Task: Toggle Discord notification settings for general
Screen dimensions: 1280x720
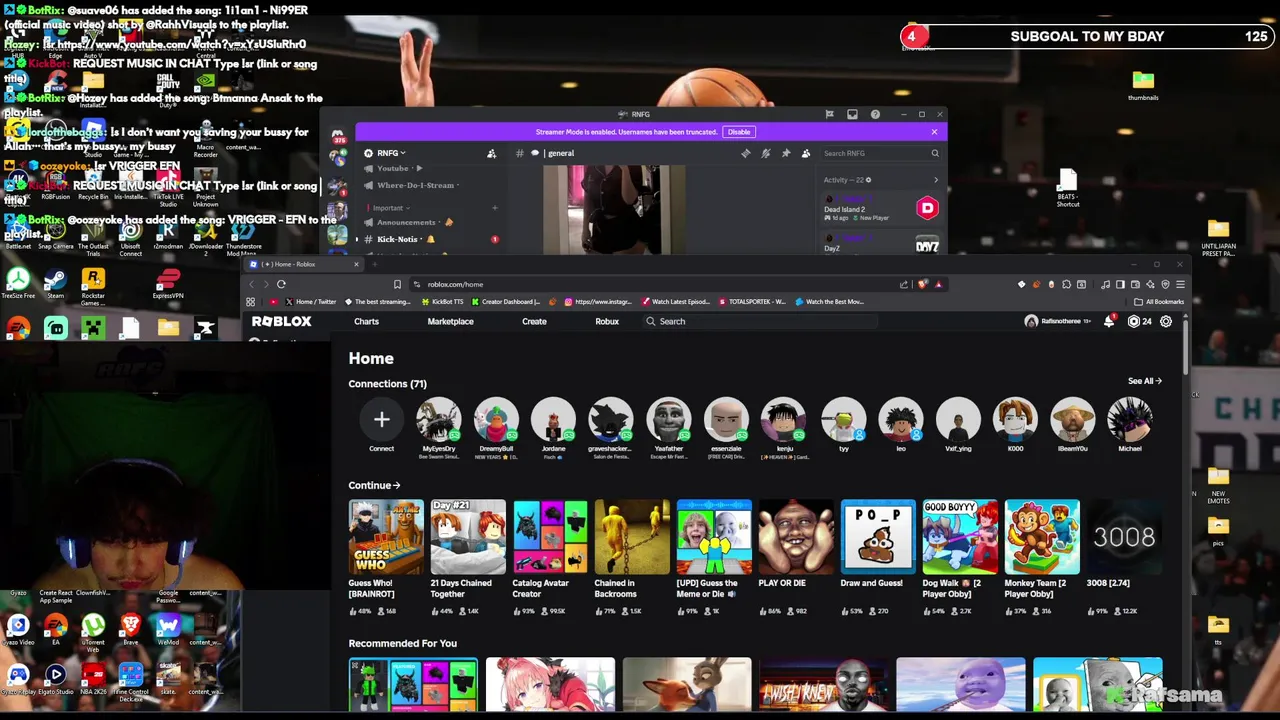Action: click(766, 153)
